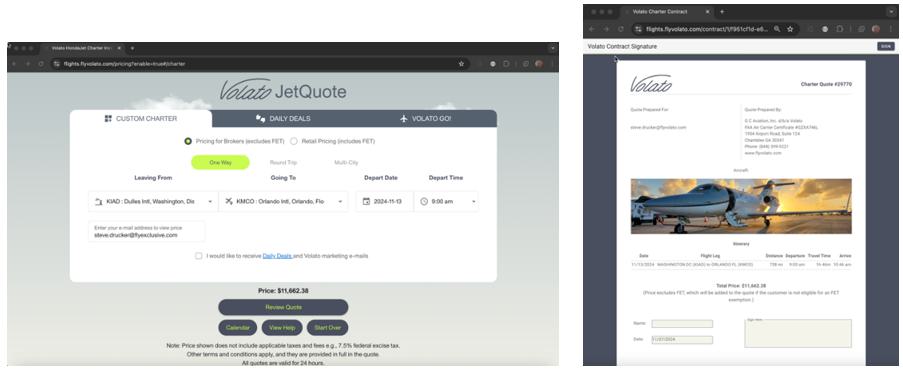Click the Calendar button

[238, 328]
